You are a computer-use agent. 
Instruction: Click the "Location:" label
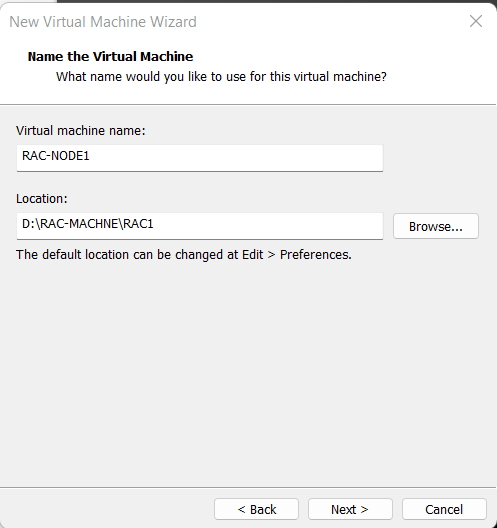coord(42,198)
